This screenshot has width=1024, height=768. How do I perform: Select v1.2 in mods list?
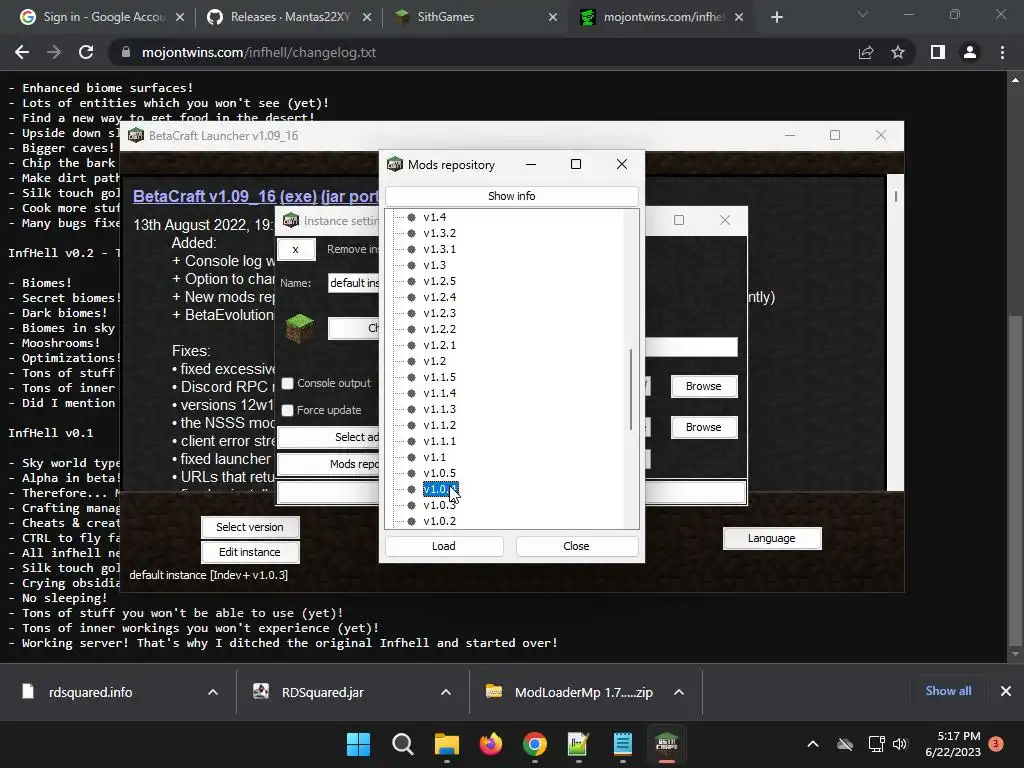pos(434,361)
